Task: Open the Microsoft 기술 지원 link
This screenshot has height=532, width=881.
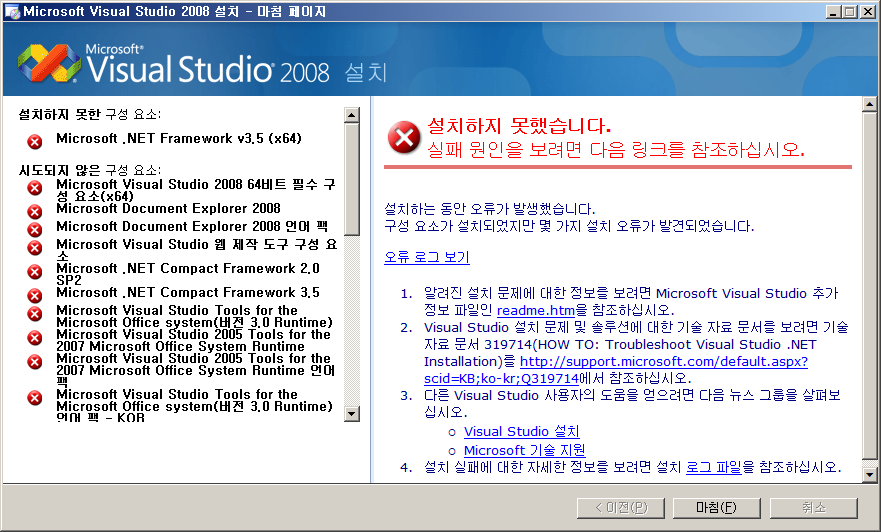Action: (x=525, y=450)
